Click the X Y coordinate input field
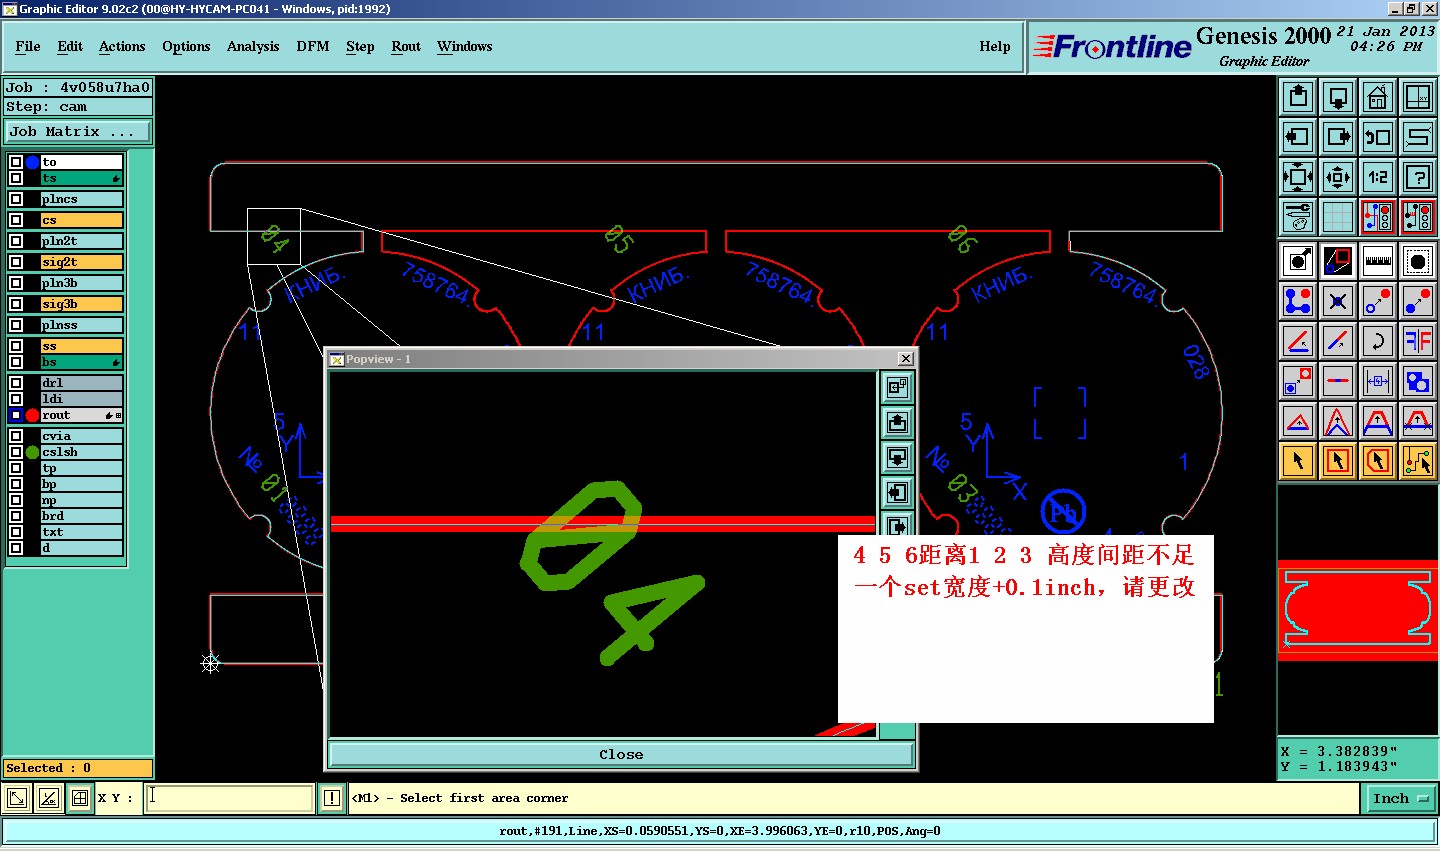Screen dimensions: 1440x851 [x=230, y=797]
